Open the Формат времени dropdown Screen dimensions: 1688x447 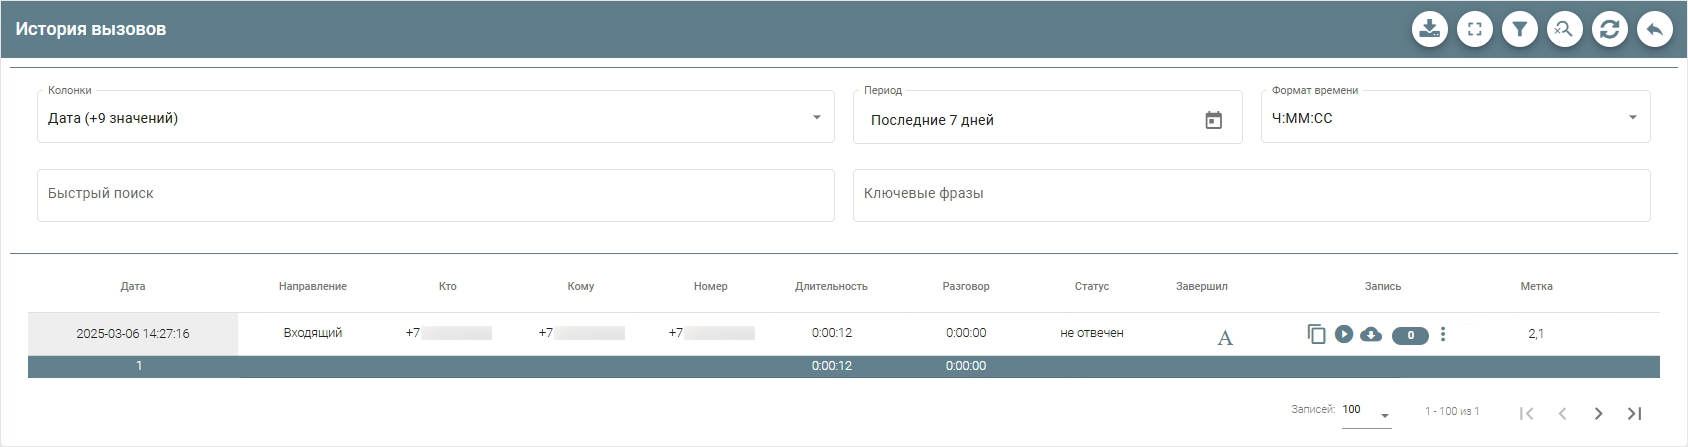tap(1632, 118)
